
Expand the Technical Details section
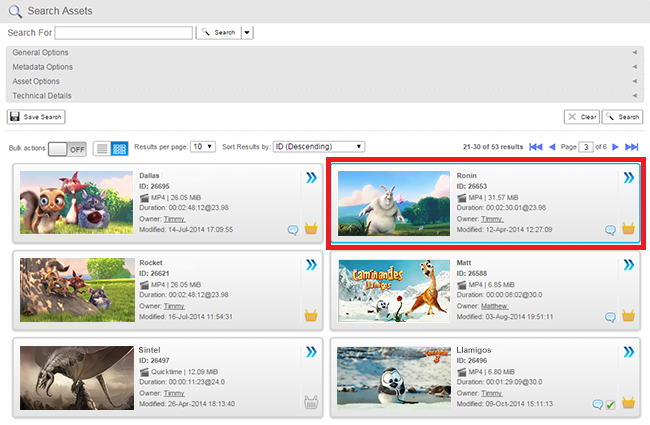coord(324,95)
